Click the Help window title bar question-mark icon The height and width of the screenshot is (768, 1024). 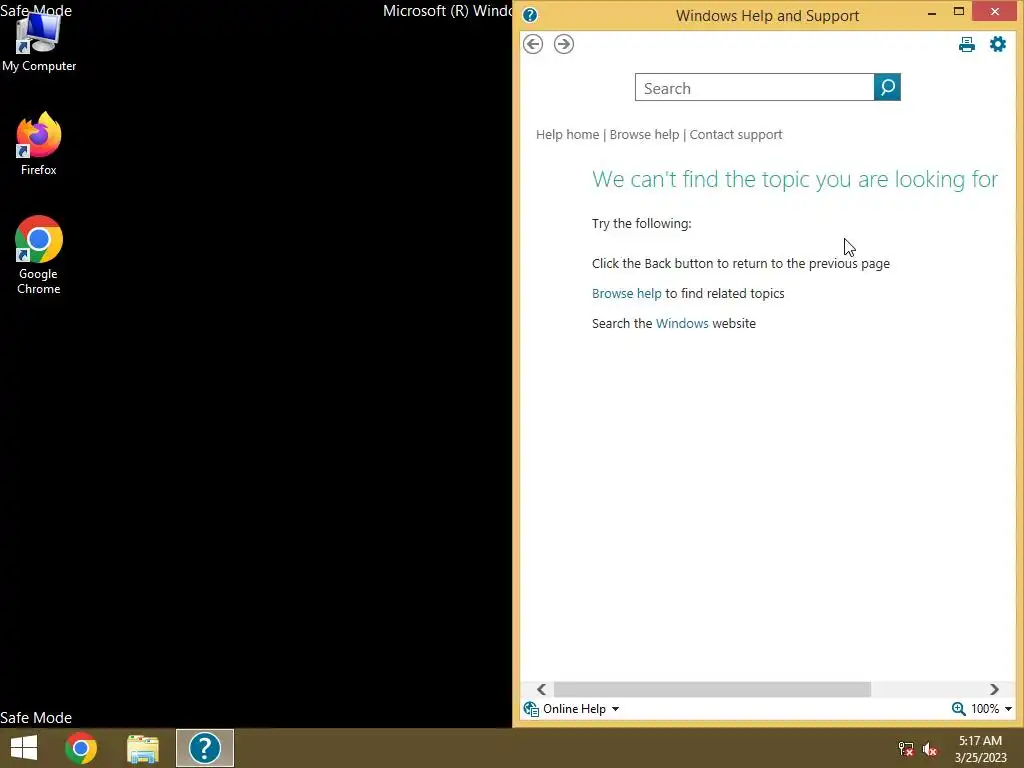[530, 15]
